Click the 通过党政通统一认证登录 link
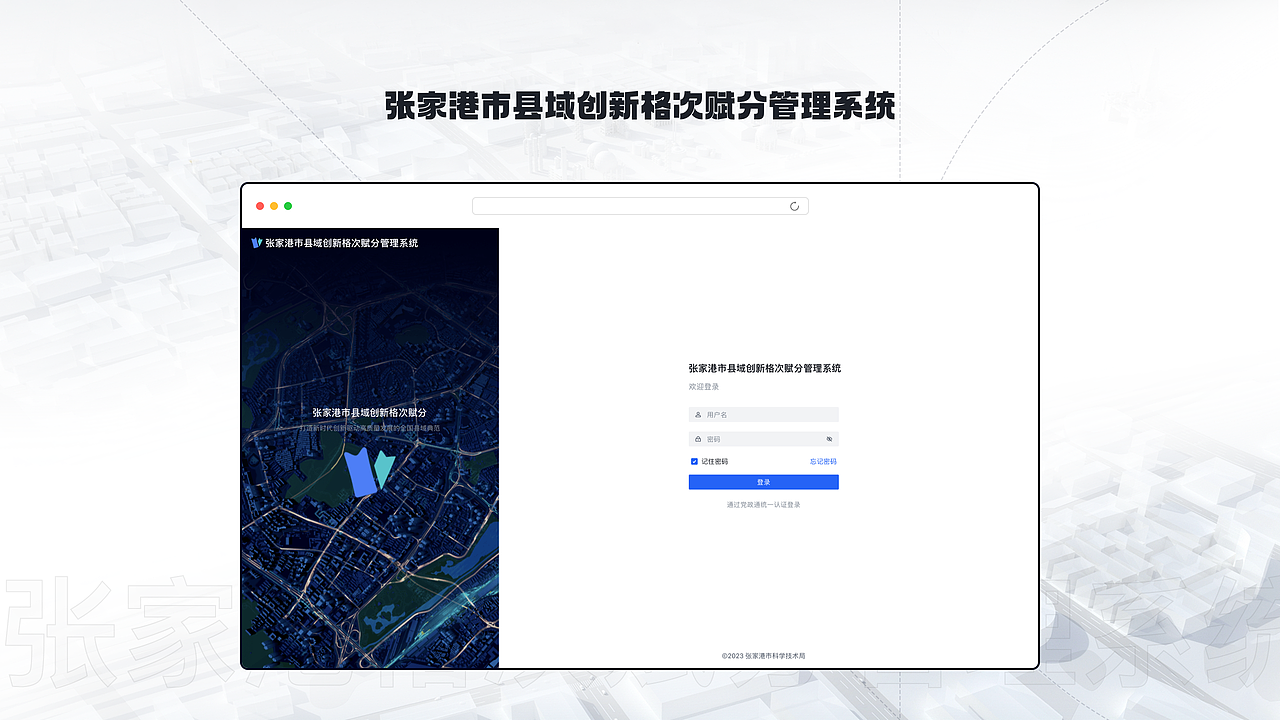 763,504
